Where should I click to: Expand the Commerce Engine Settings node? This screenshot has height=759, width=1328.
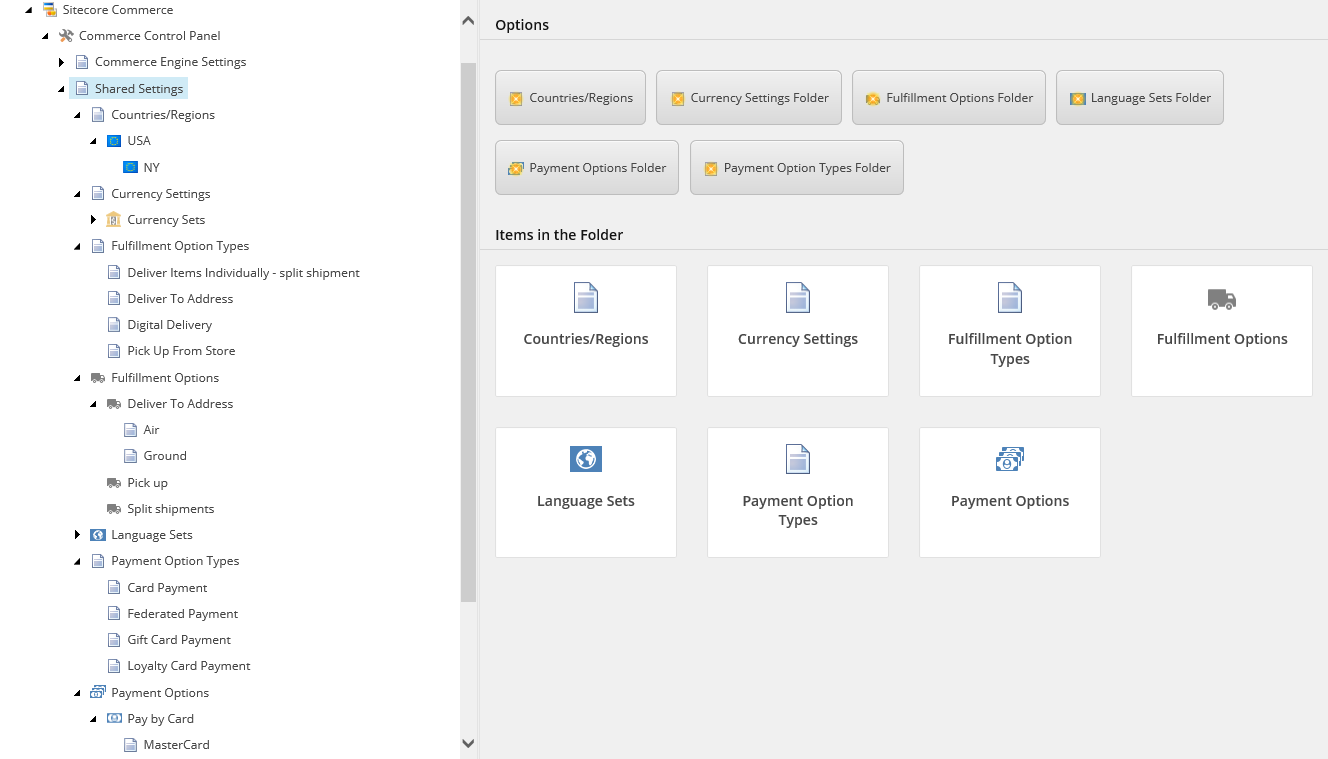(x=61, y=62)
